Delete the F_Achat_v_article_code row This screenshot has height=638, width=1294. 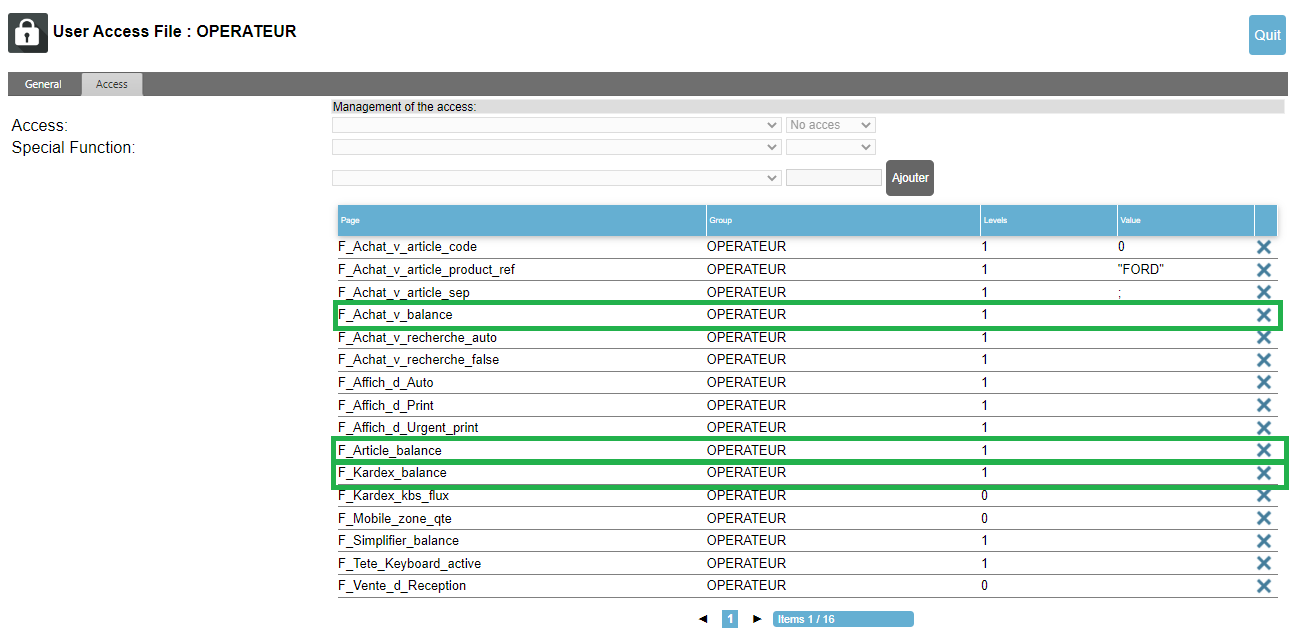(1263, 247)
